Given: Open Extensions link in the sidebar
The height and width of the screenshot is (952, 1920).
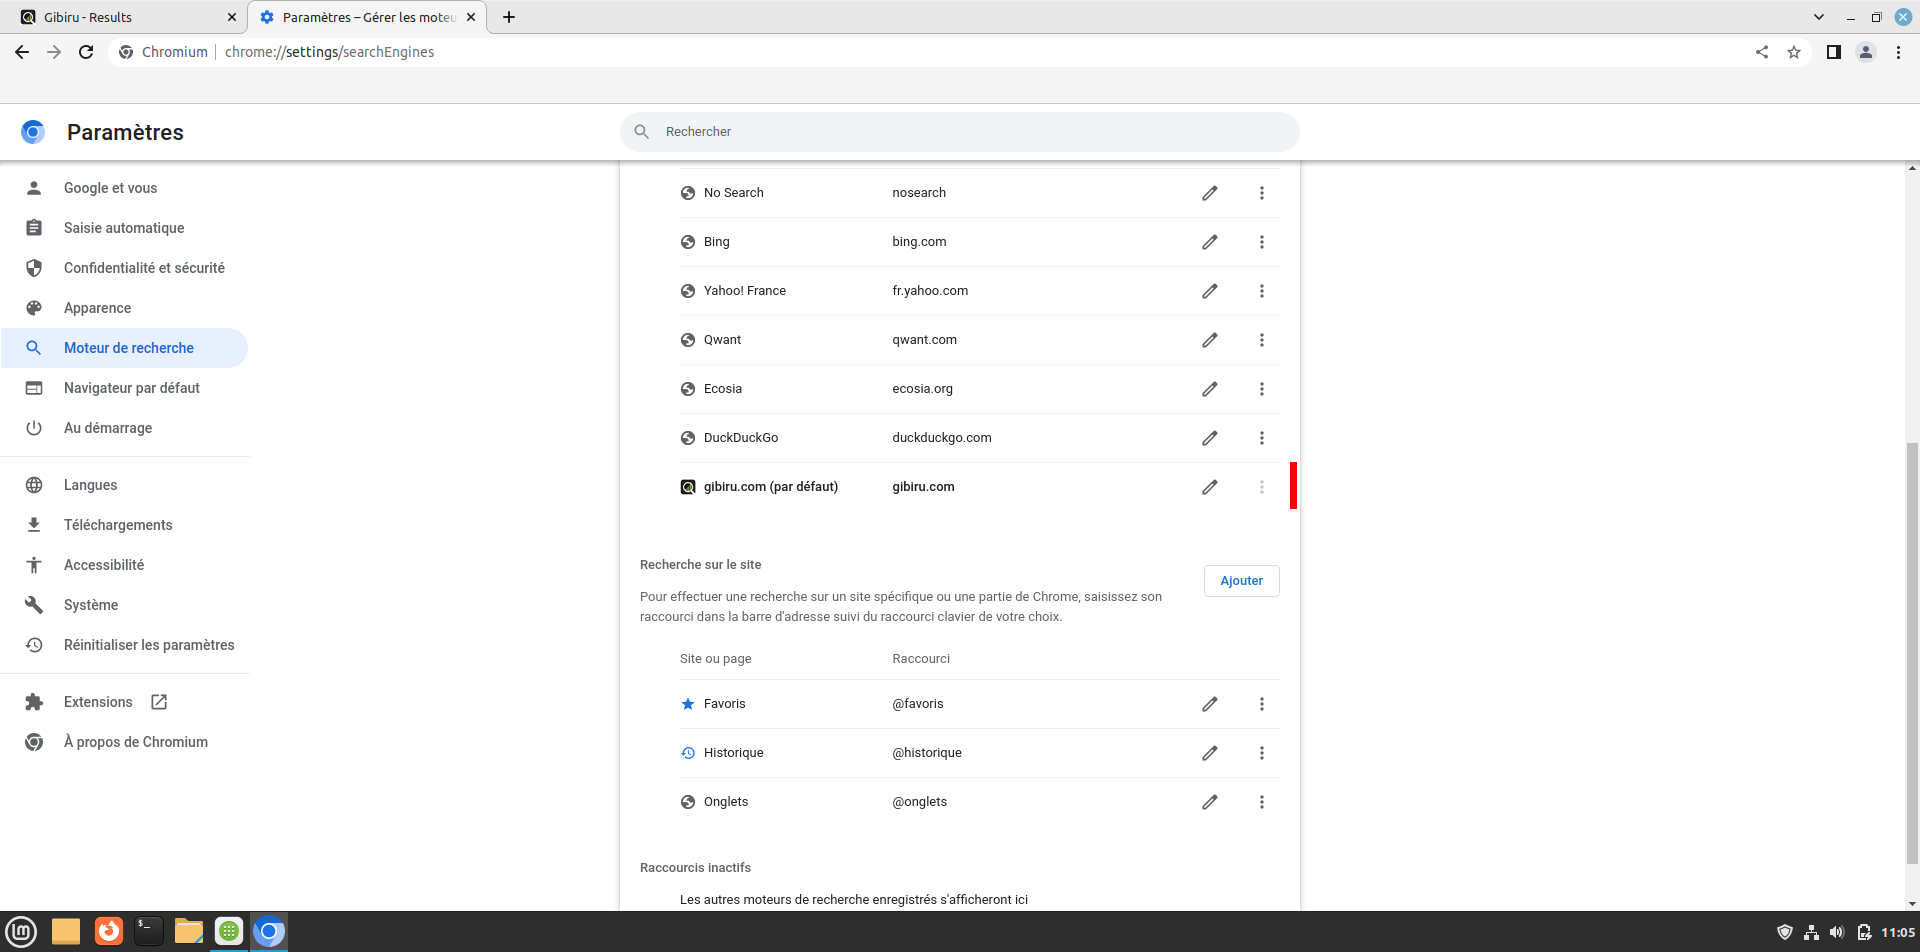Looking at the screenshot, I should (98, 702).
